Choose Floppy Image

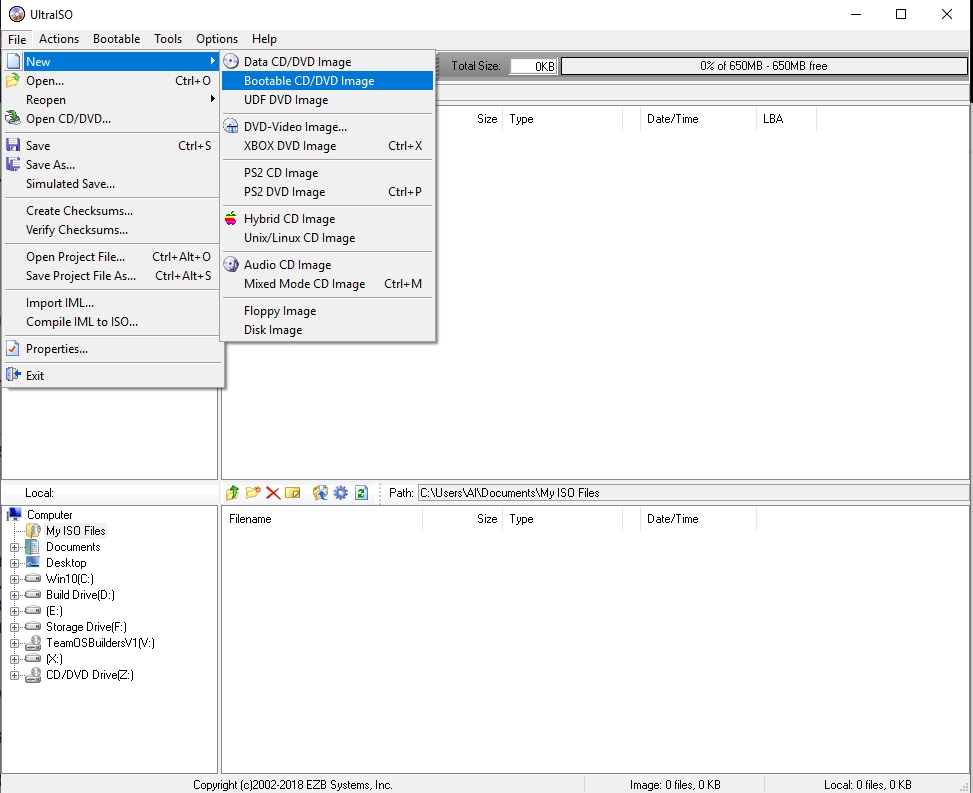point(327,311)
